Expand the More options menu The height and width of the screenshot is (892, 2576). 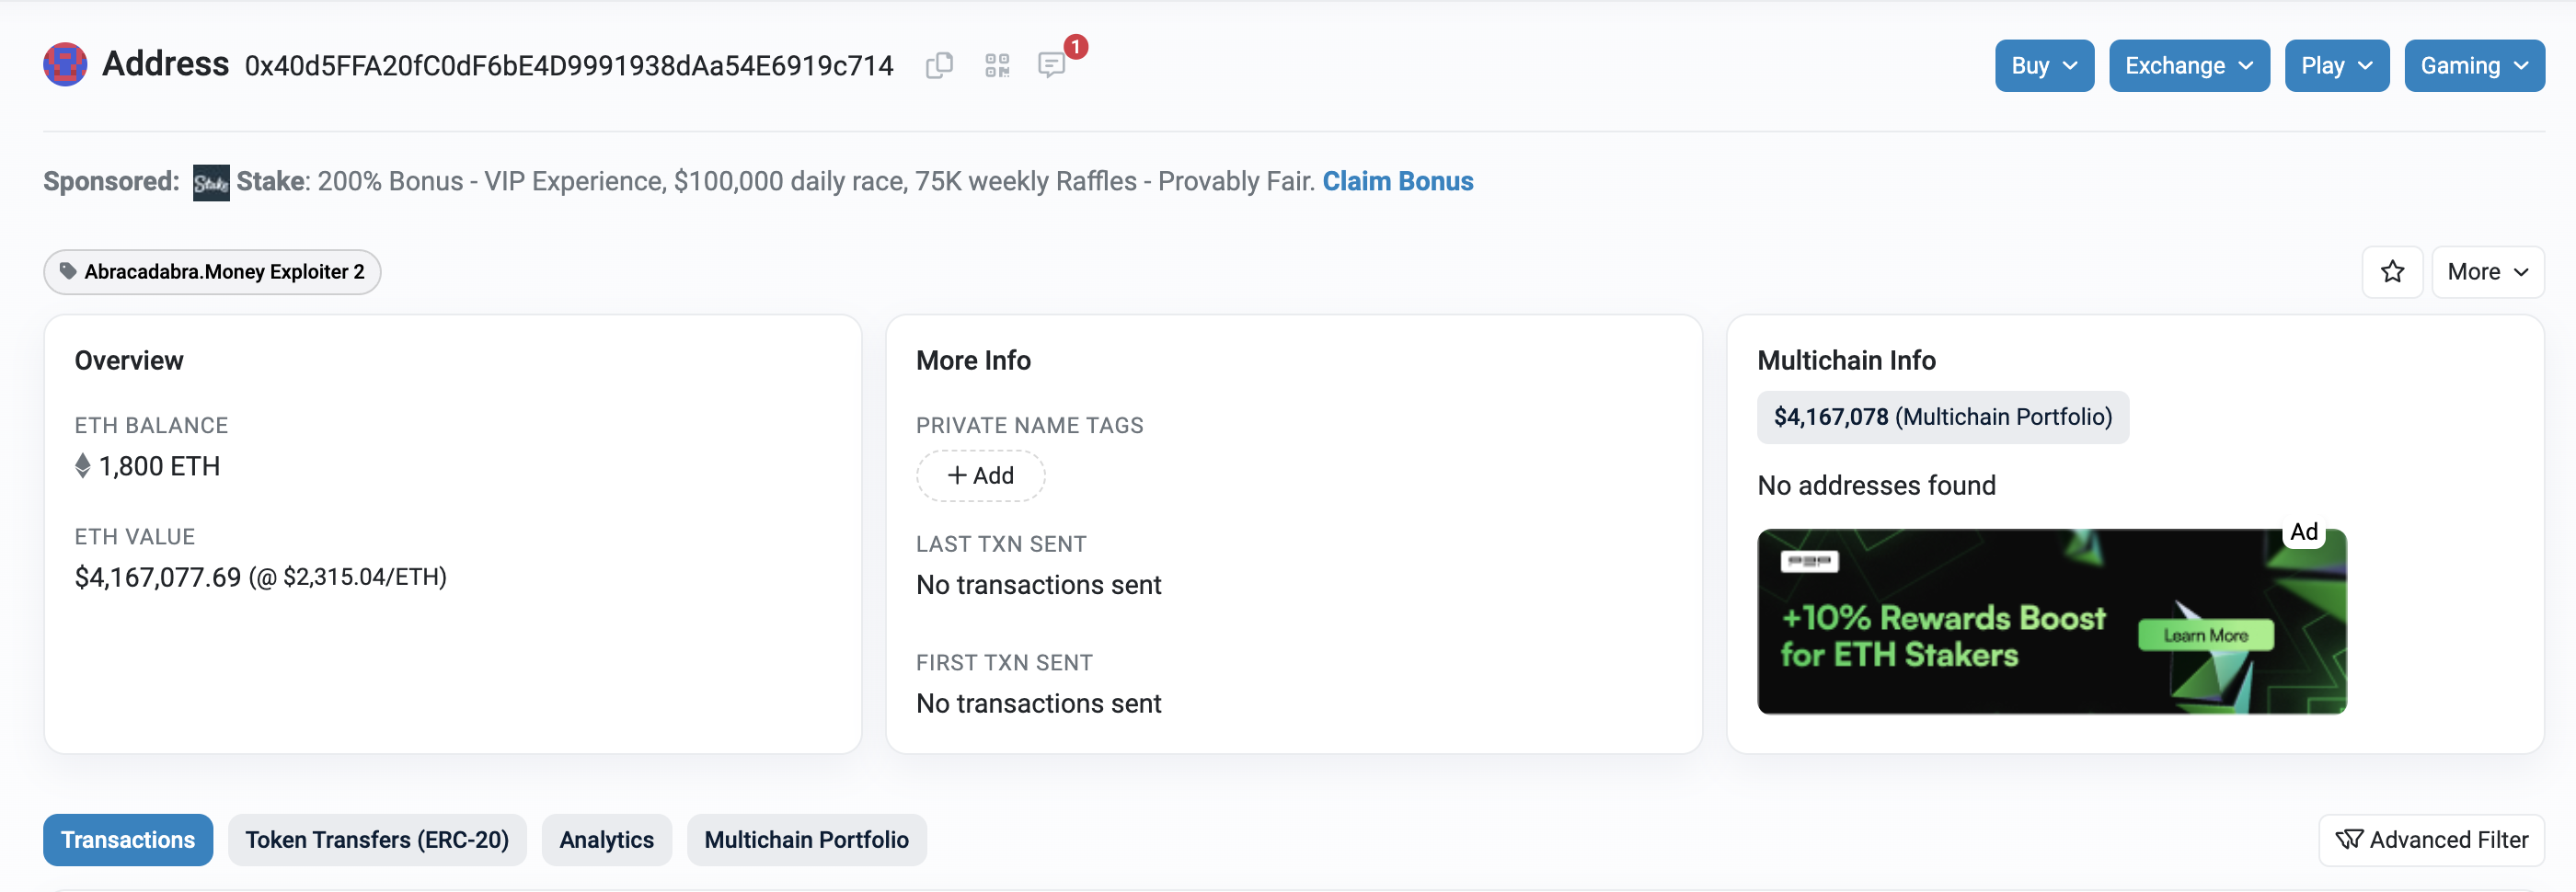click(2487, 272)
